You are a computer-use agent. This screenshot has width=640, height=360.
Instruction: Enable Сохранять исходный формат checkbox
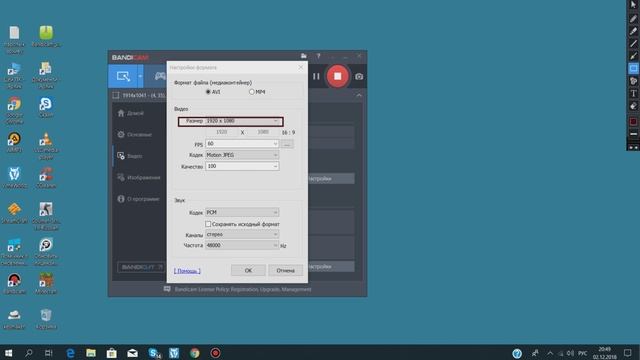(208, 224)
